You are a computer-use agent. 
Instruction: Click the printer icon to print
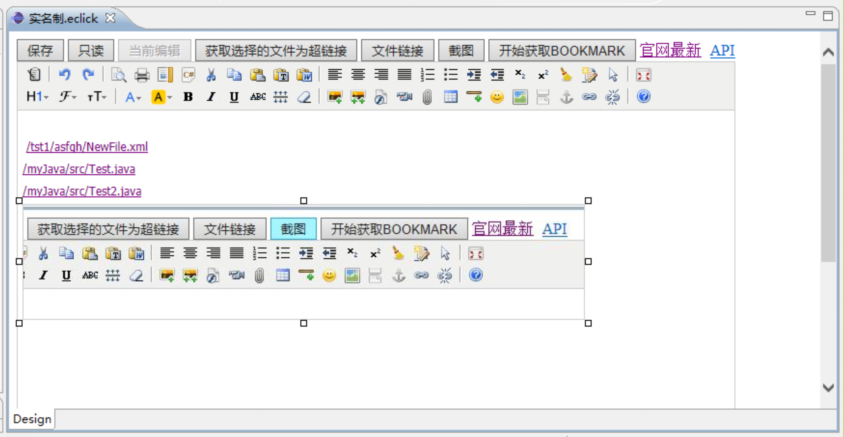pos(142,75)
